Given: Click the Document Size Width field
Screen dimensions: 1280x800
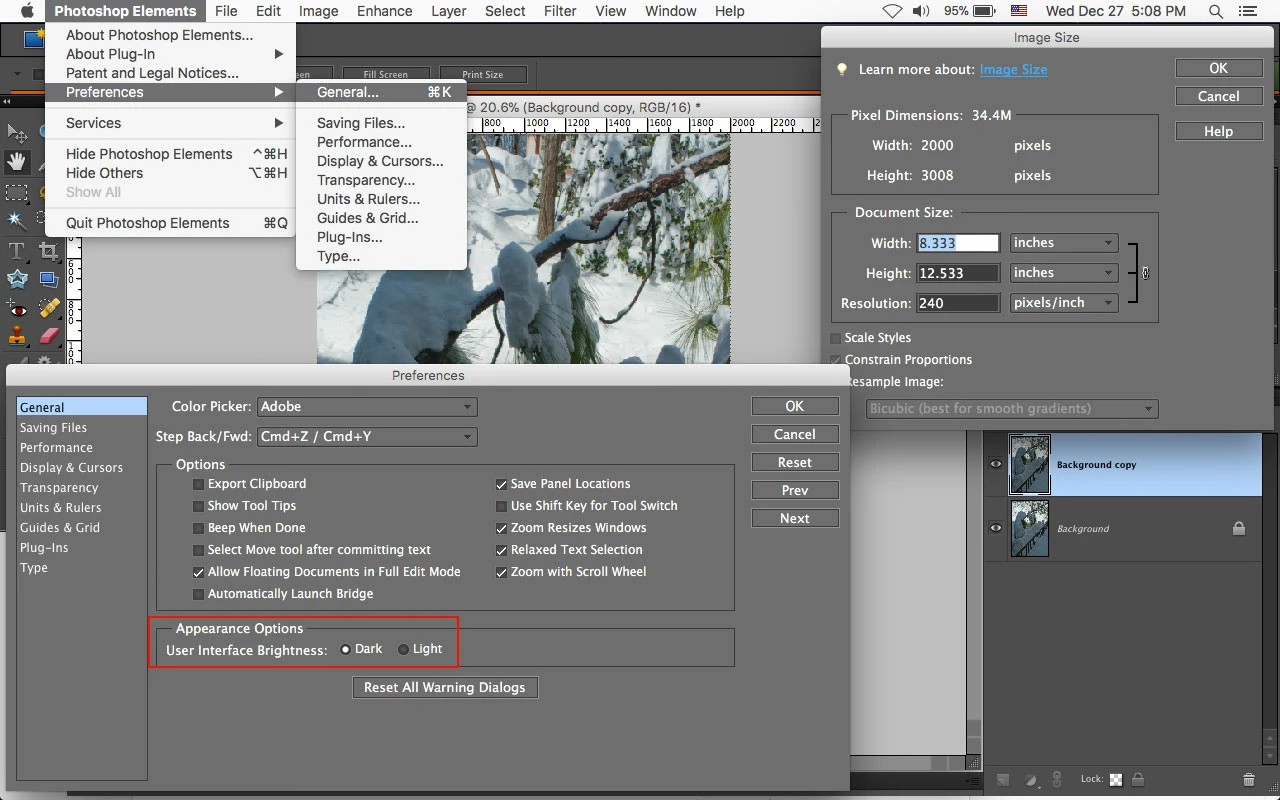Looking at the screenshot, I should [958, 243].
